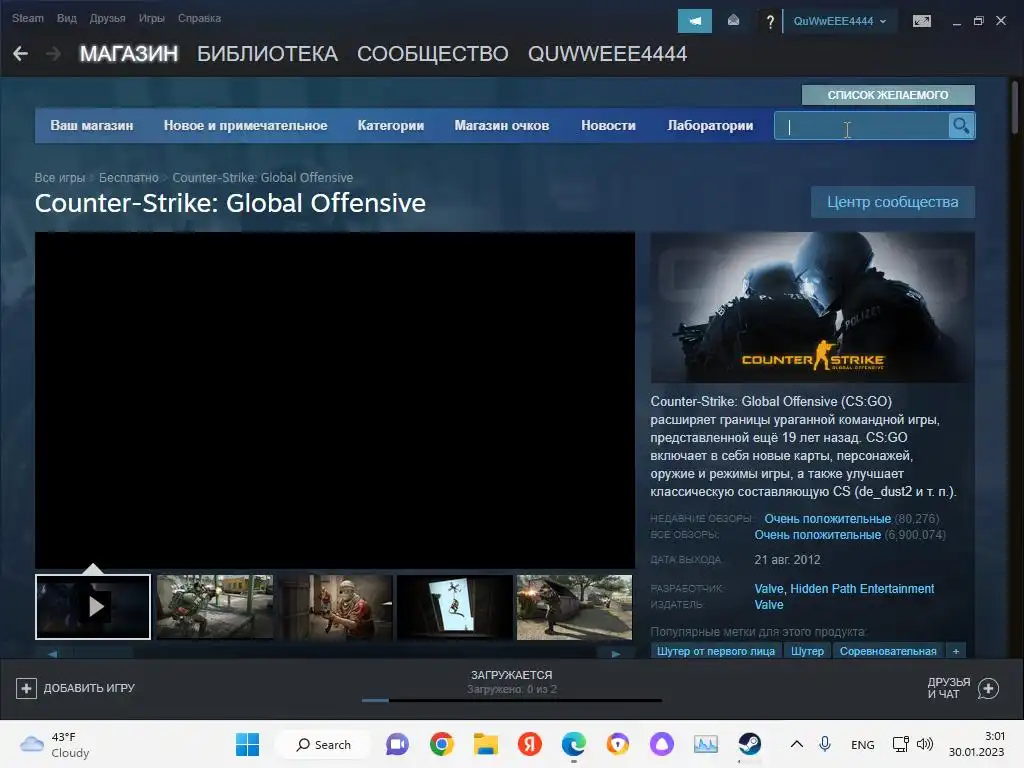Open the Справка menu

tap(199, 18)
